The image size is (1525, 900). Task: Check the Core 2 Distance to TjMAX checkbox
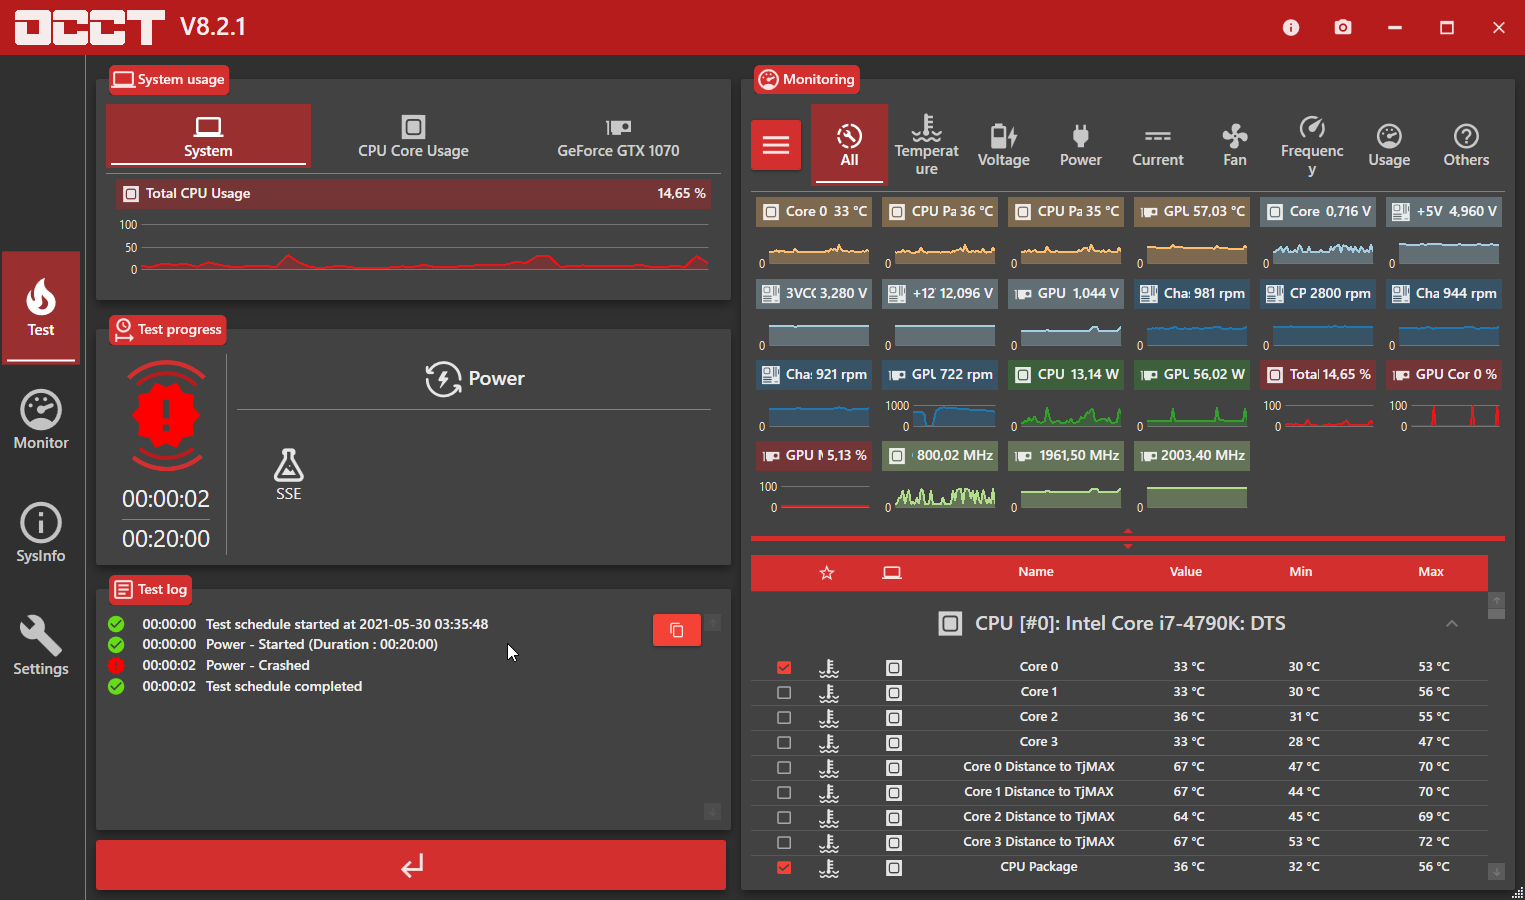[x=784, y=817]
